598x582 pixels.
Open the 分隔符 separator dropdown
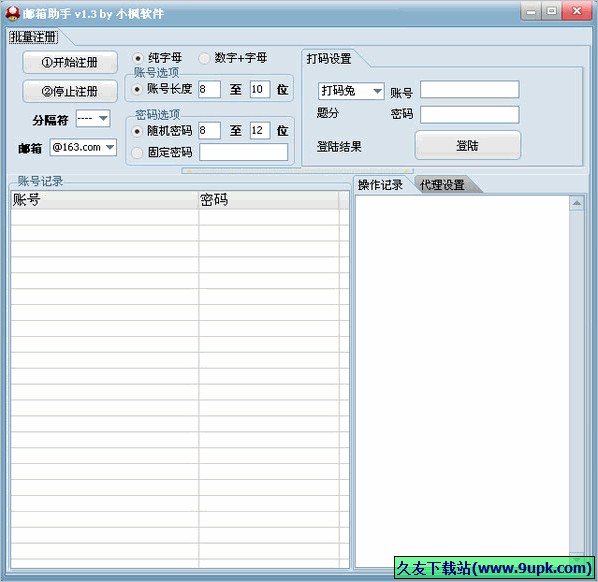coord(93,119)
